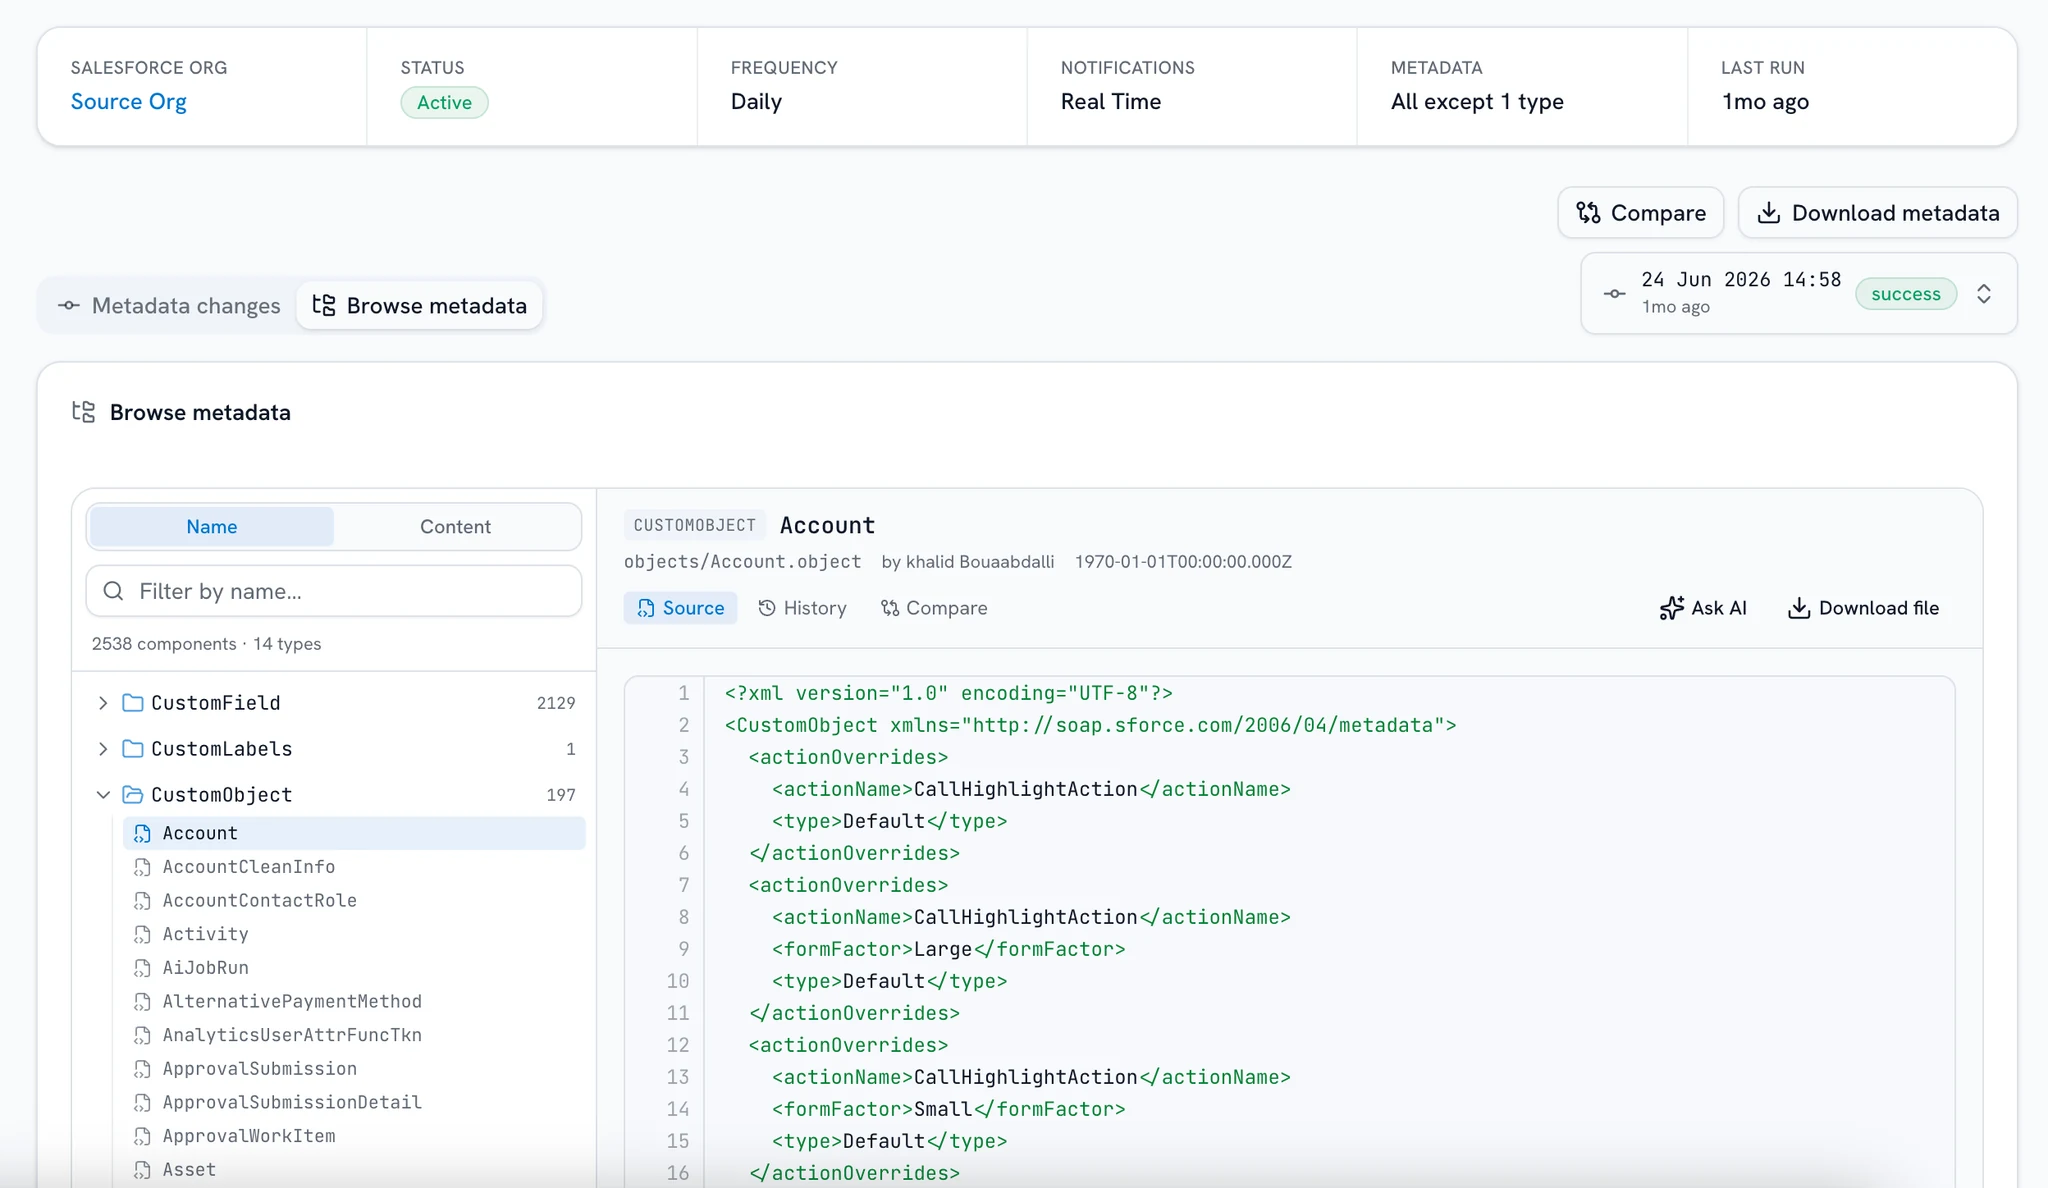This screenshot has height=1188, width=2048.
Task: Click the open CustomObject folder icon
Action: pyautogui.click(x=132, y=795)
